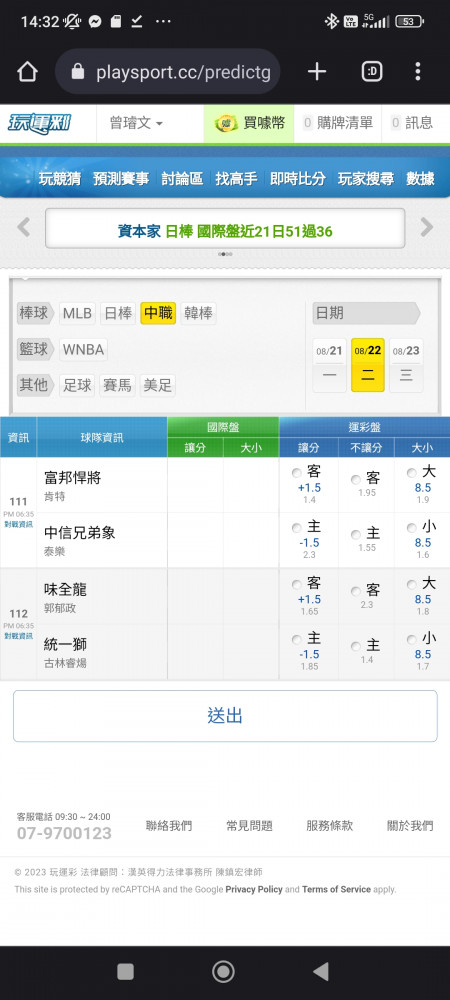The height and width of the screenshot is (1000, 450).
Task: Open the Privacy Policy link
Action: click(254, 889)
